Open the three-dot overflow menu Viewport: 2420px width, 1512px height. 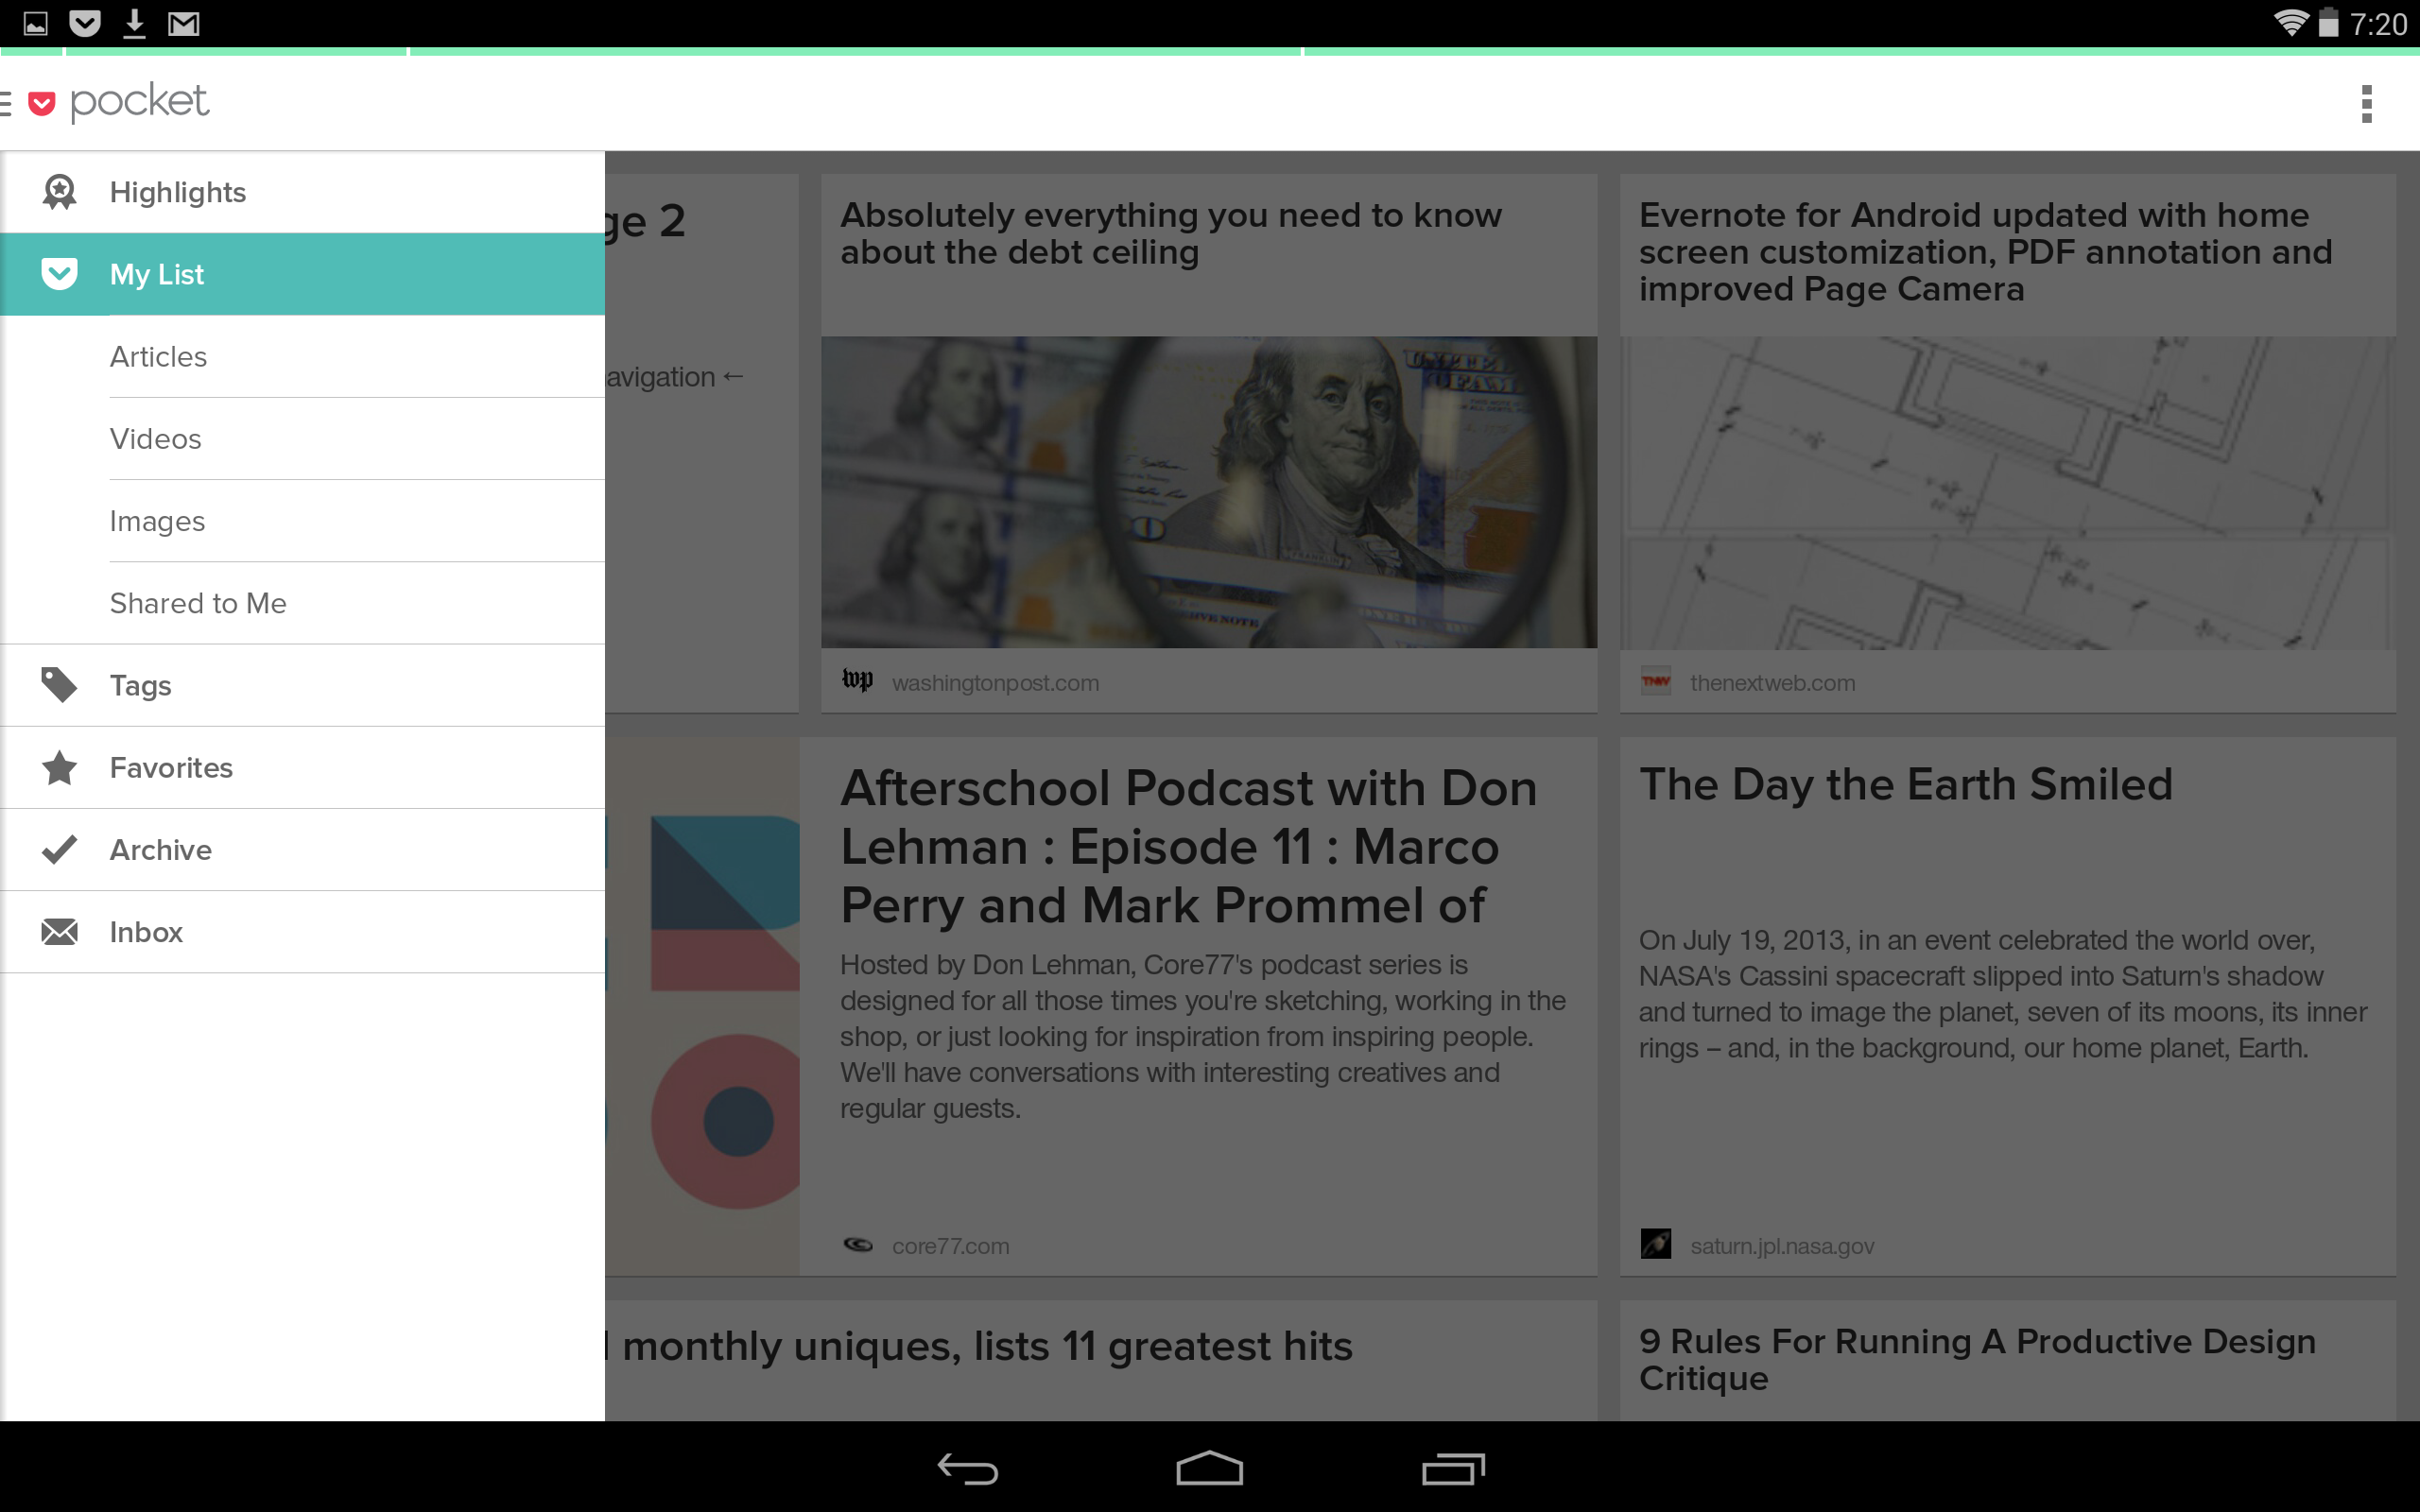(x=2366, y=103)
